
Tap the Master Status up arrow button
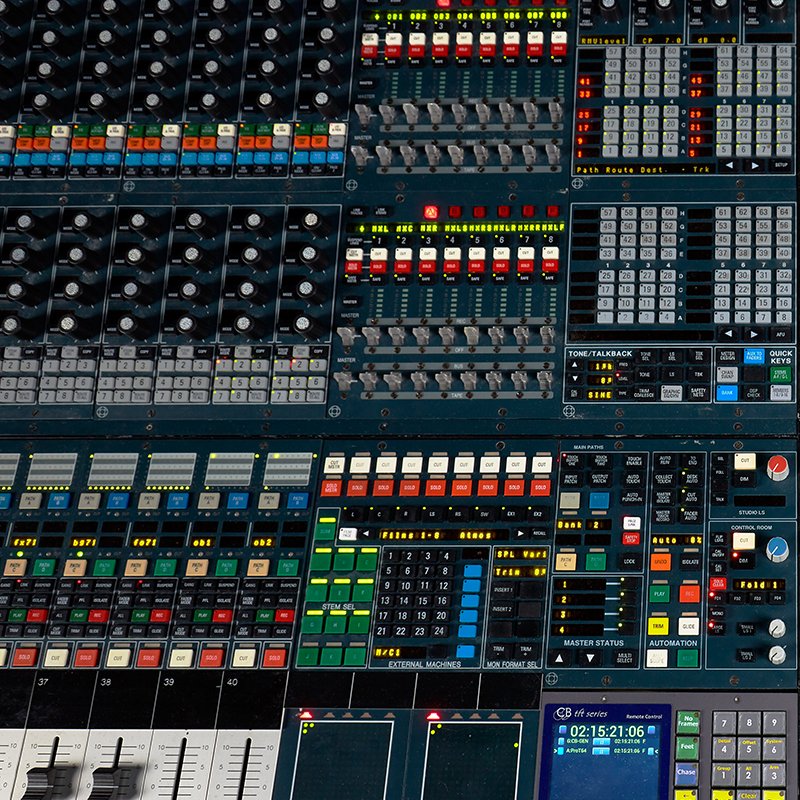pos(559,658)
